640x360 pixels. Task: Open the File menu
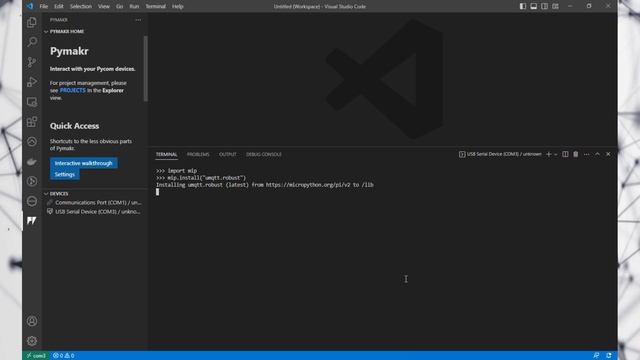[44, 6]
